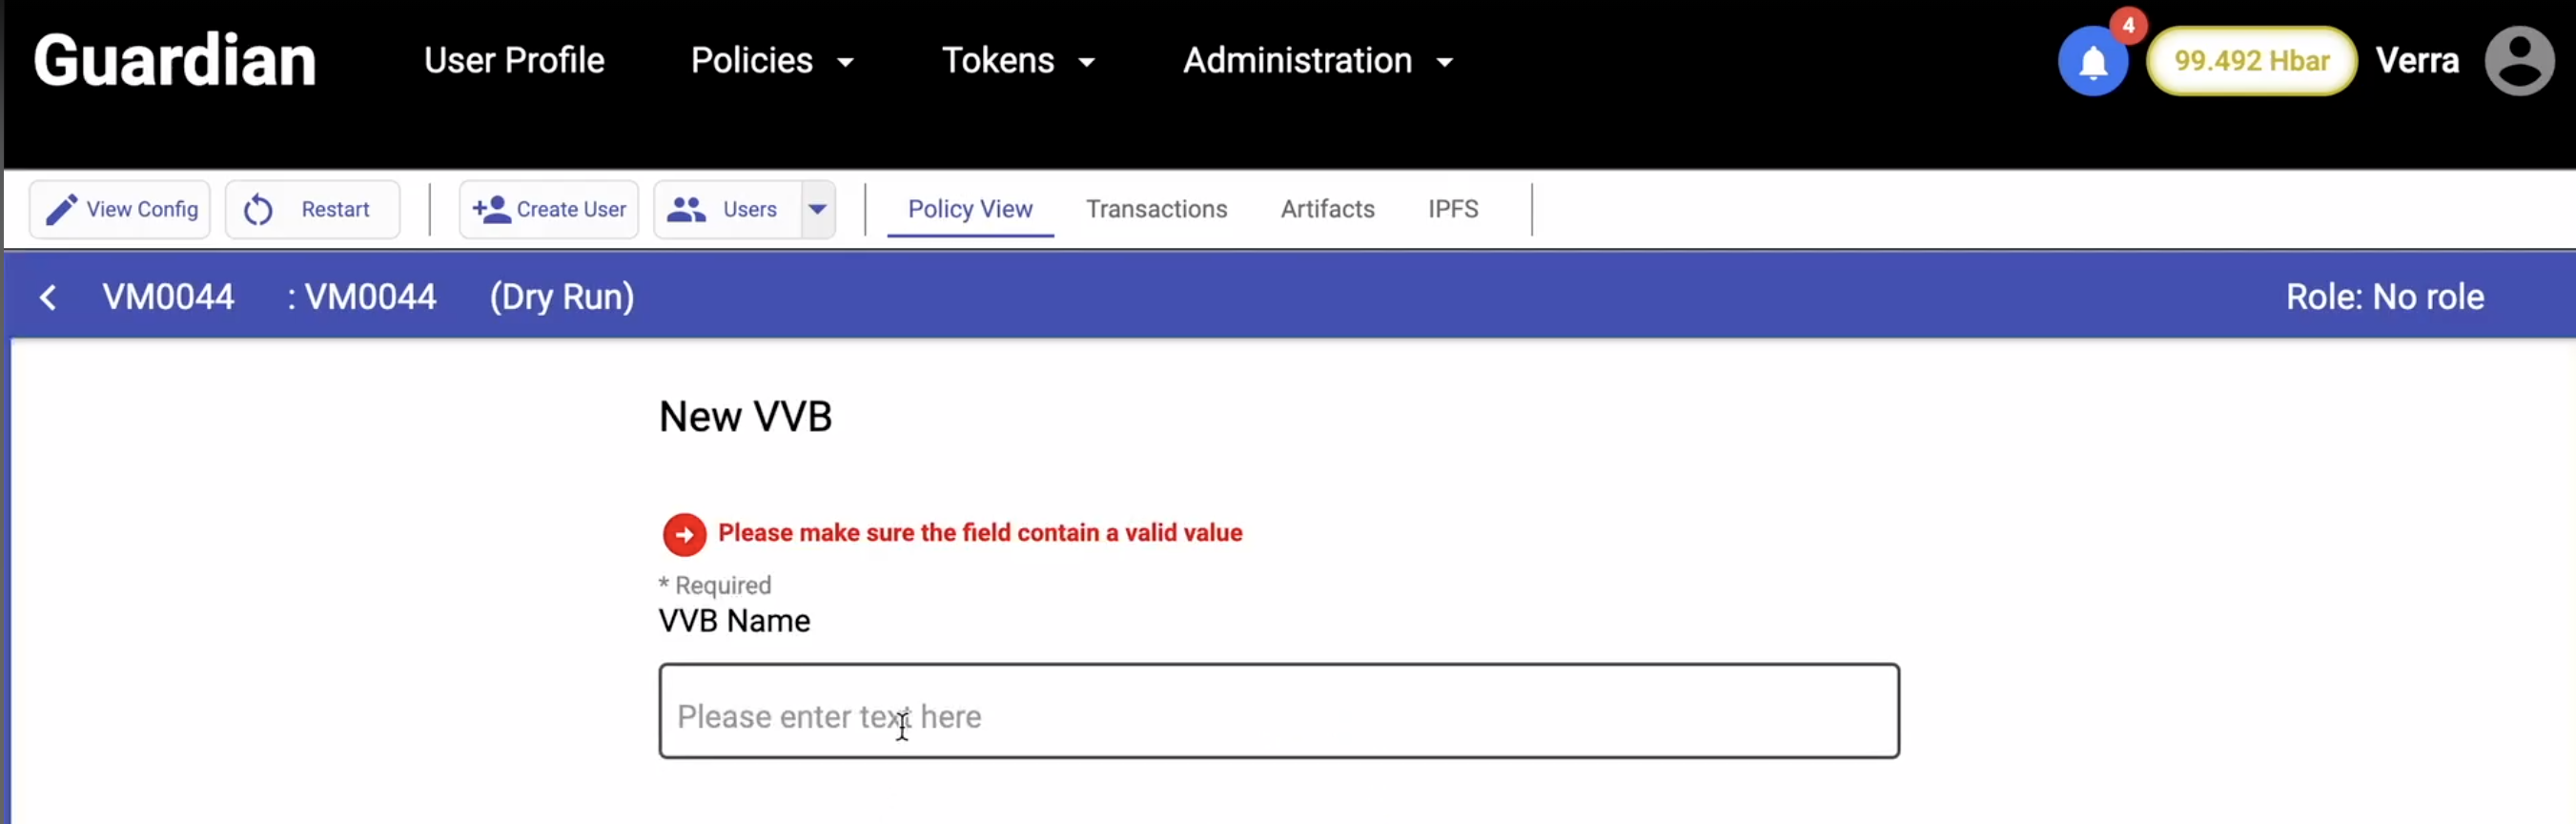
Task: Click the people icon on Users
Action: [x=687, y=210]
